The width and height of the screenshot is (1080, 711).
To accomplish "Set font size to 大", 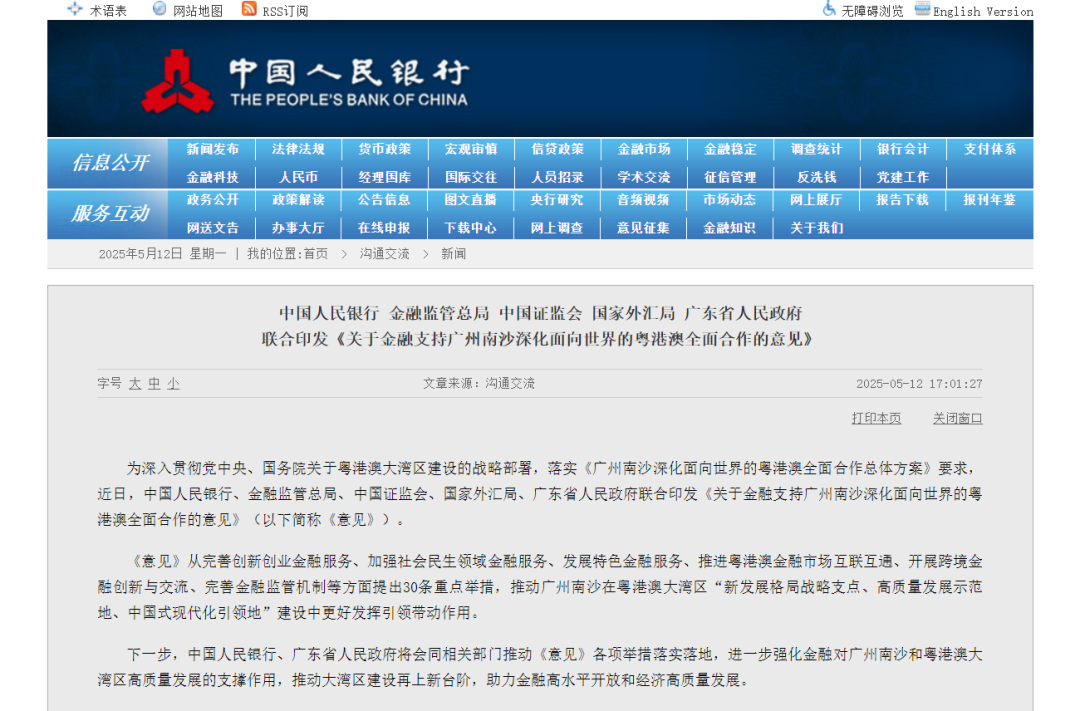I will (x=135, y=384).
